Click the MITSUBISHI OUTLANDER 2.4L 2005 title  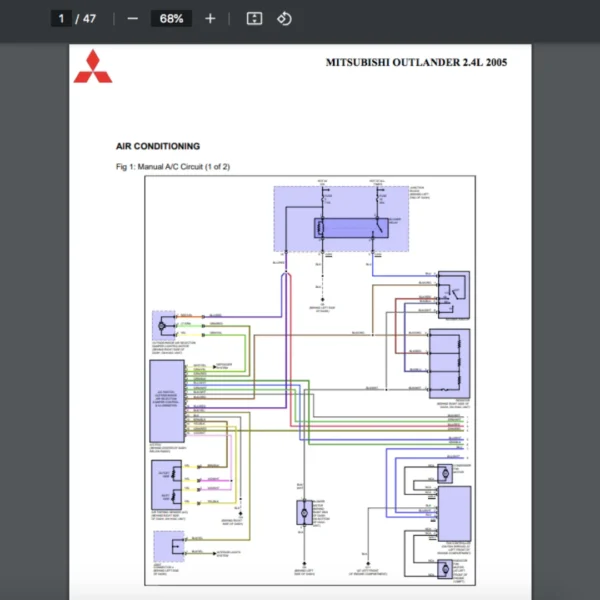tap(416, 62)
